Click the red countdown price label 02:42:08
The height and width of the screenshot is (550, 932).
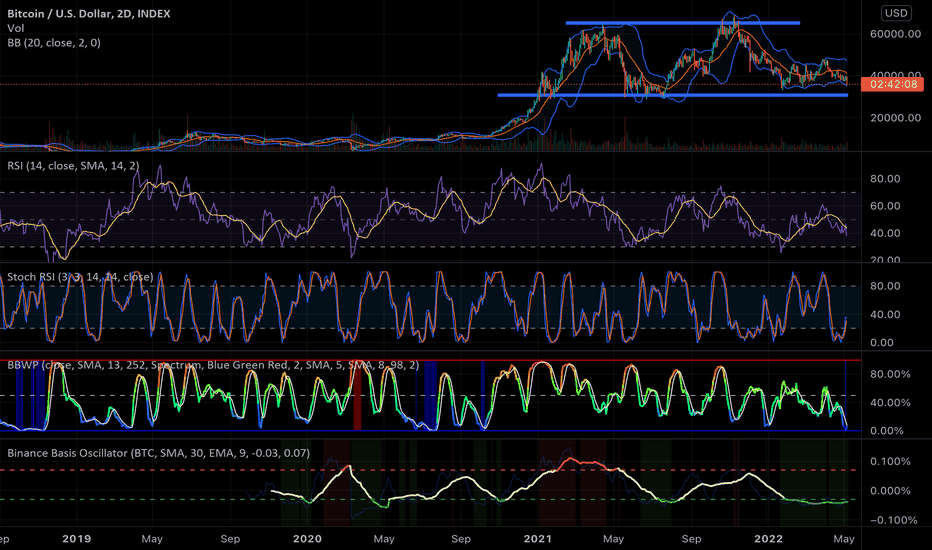tap(893, 84)
